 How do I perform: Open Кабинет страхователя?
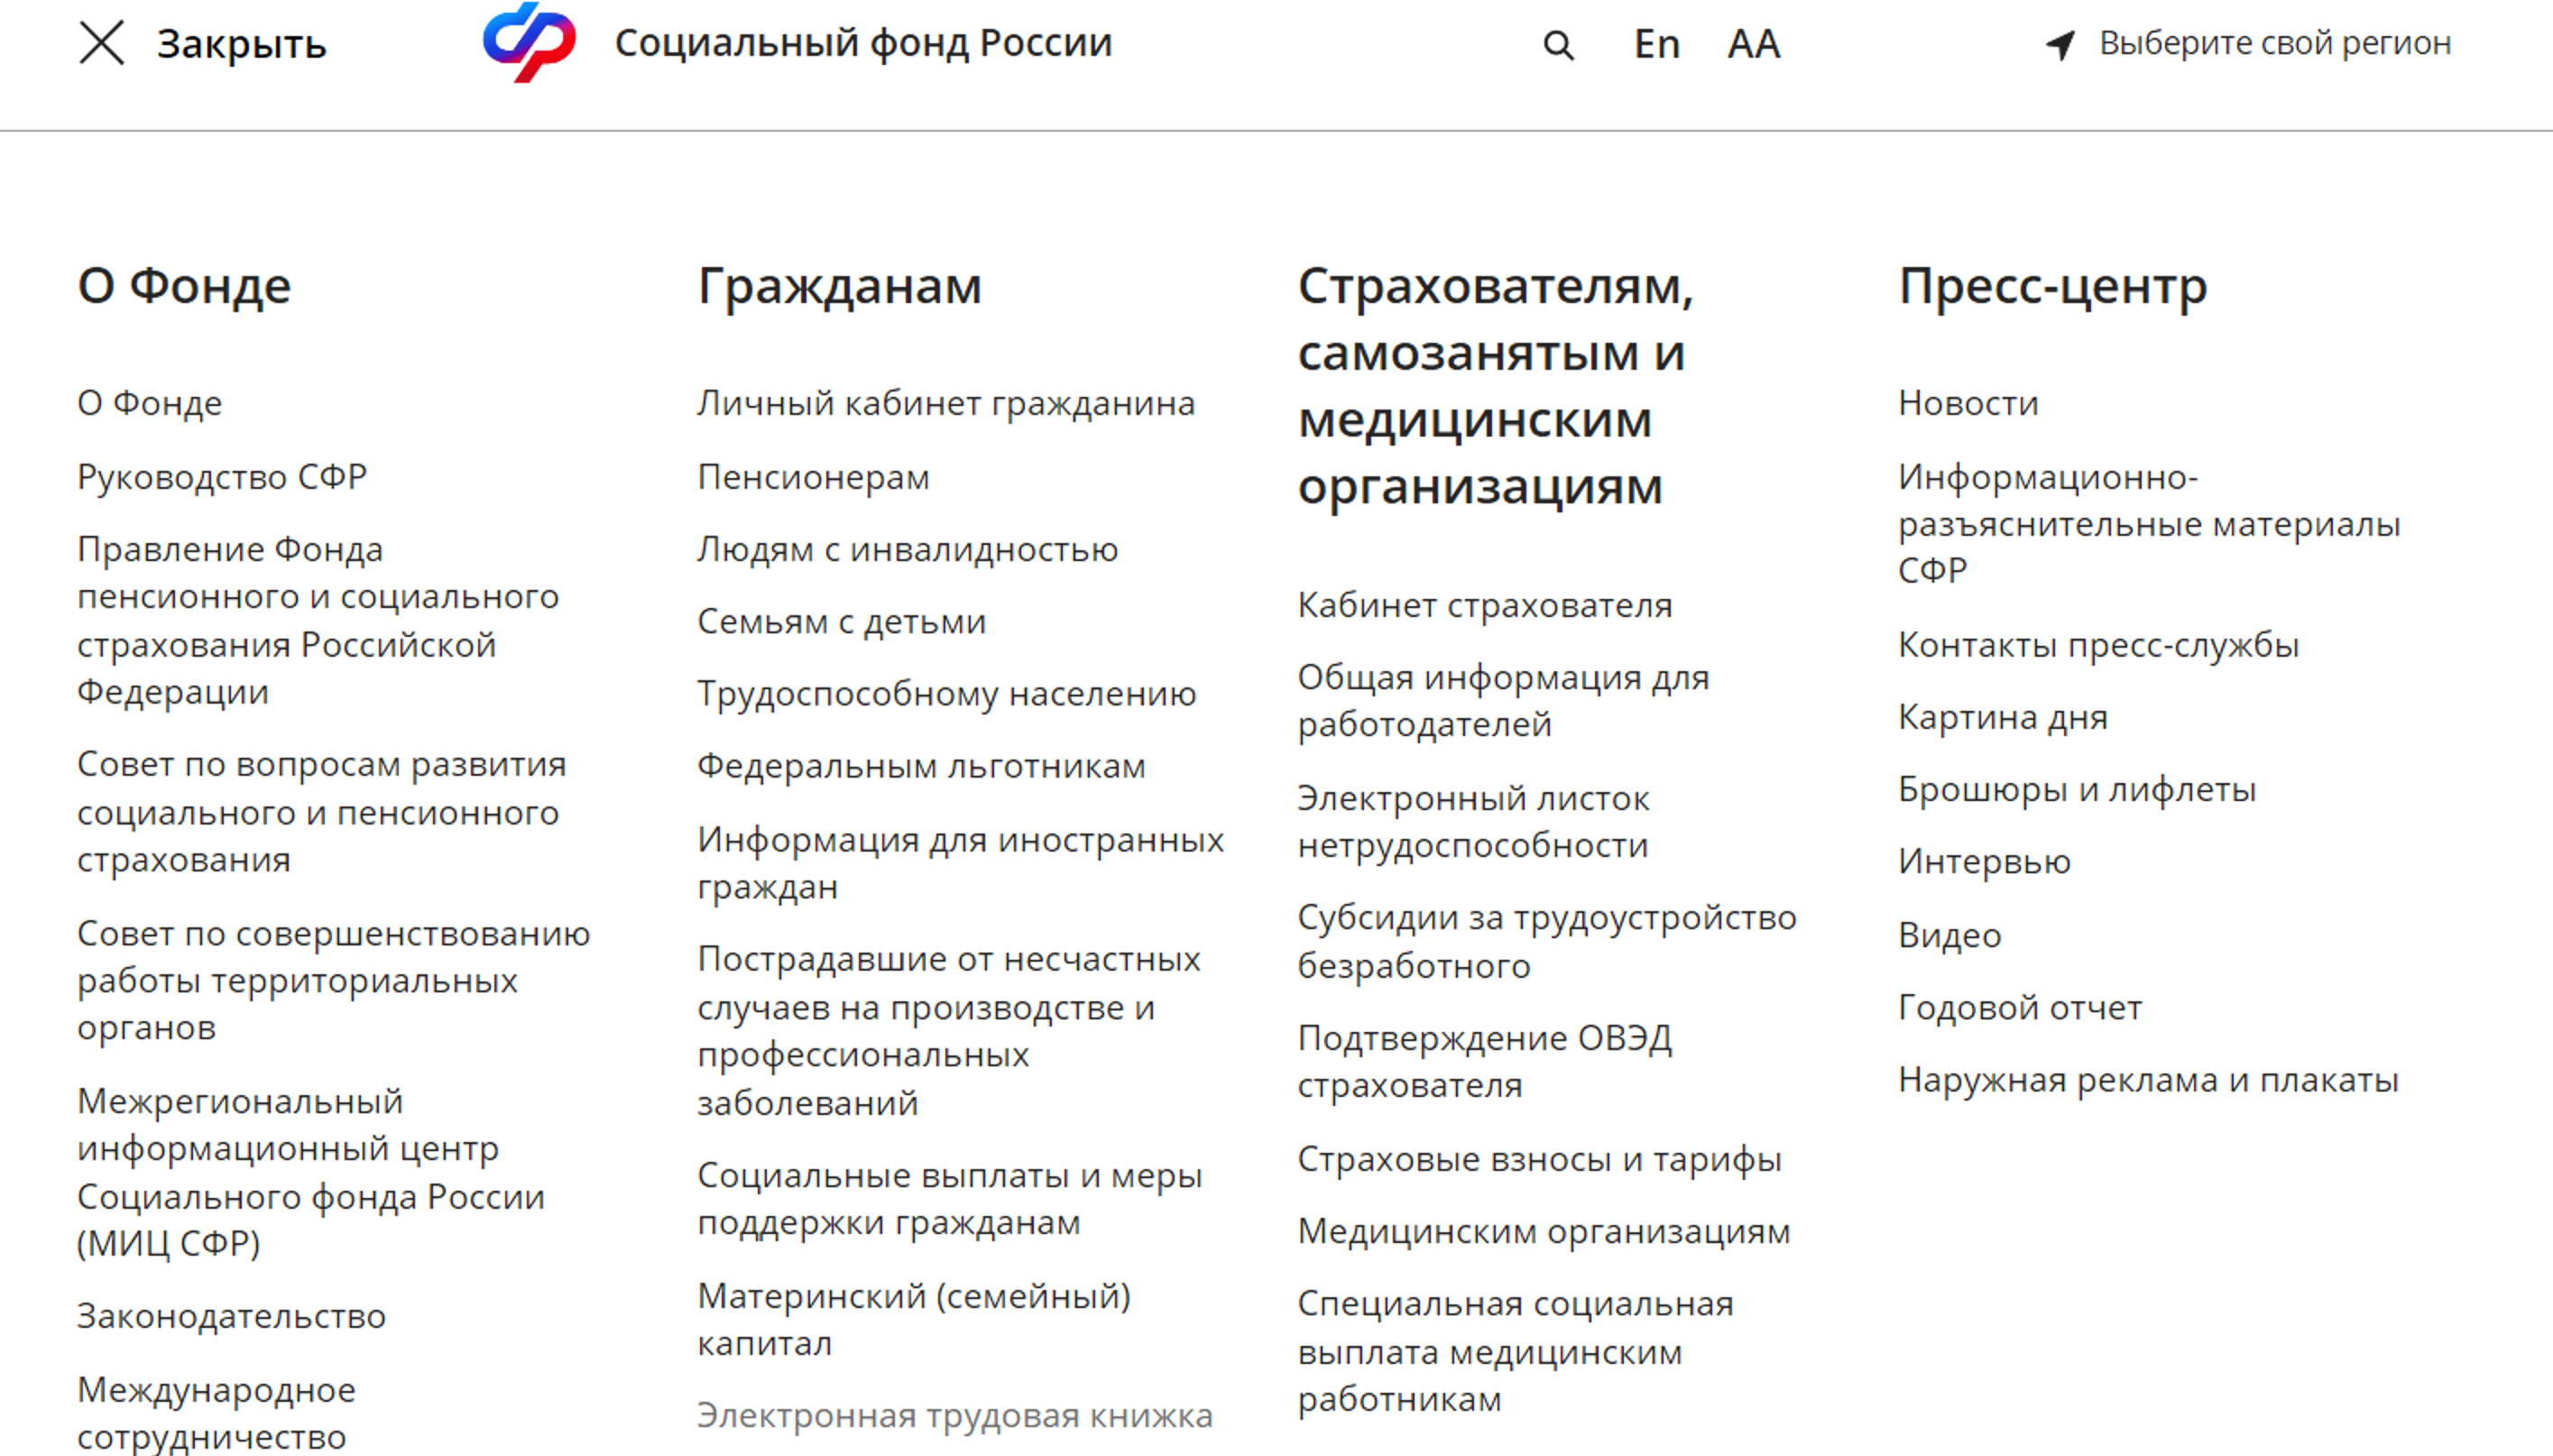point(1485,605)
